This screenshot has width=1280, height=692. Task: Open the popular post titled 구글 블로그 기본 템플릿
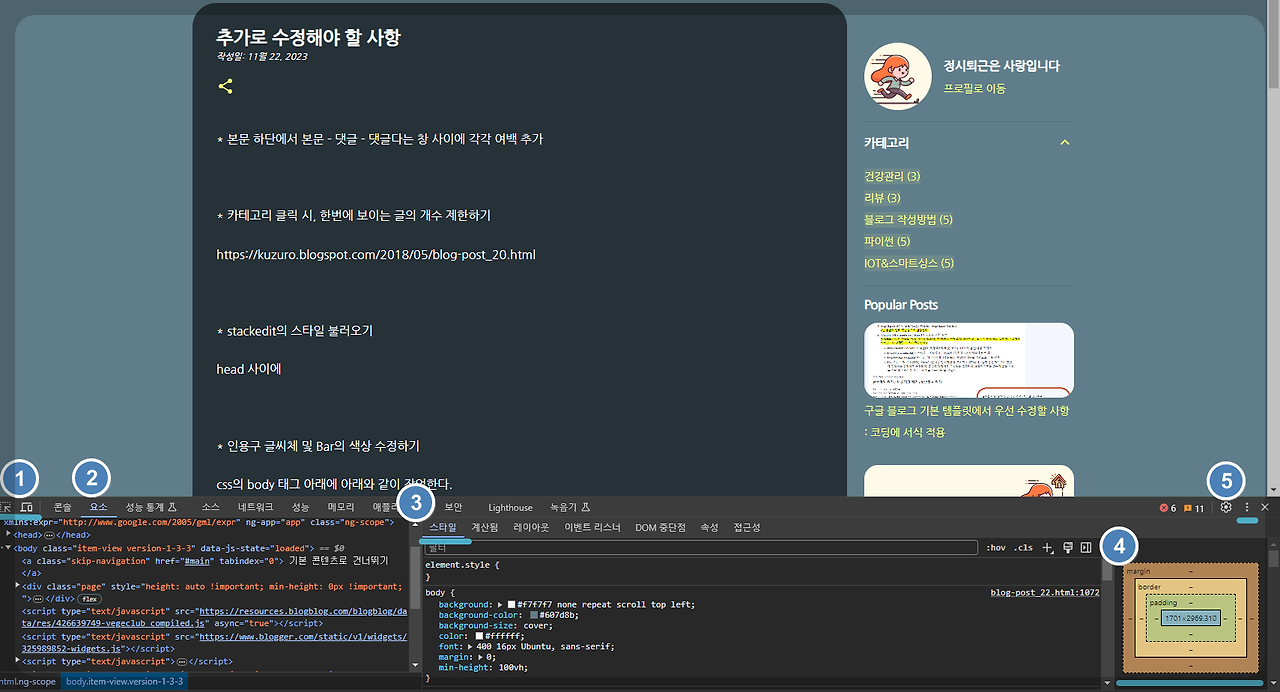click(966, 422)
